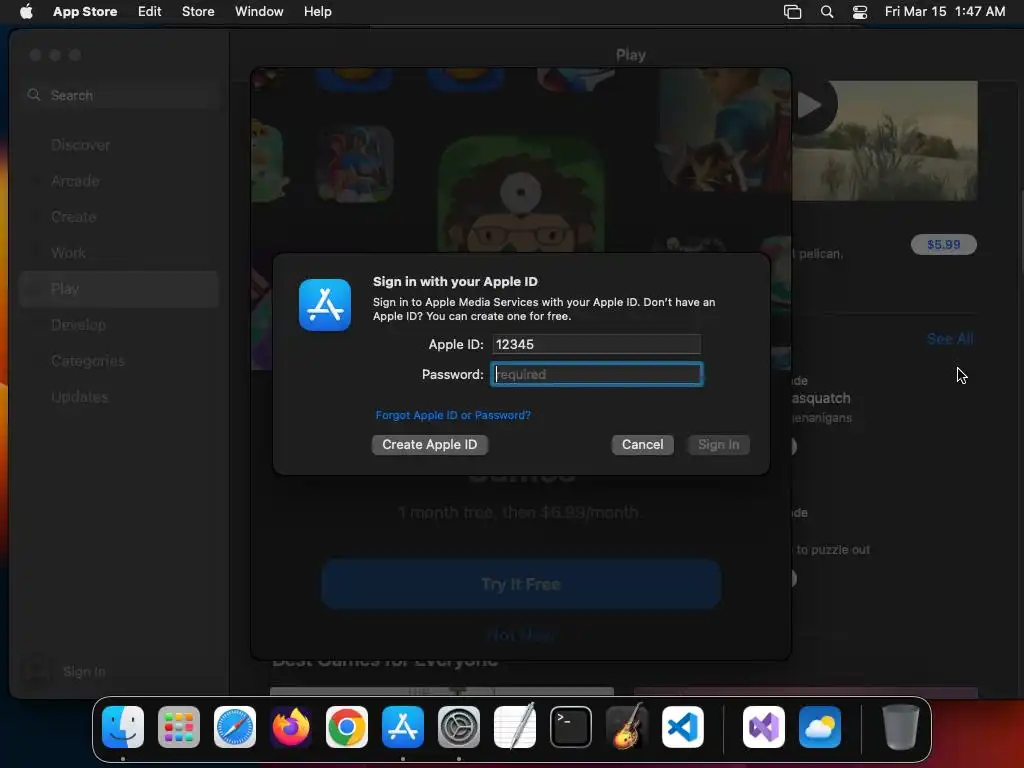Open the Help menu
The width and height of the screenshot is (1024, 768).
[x=317, y=11]
